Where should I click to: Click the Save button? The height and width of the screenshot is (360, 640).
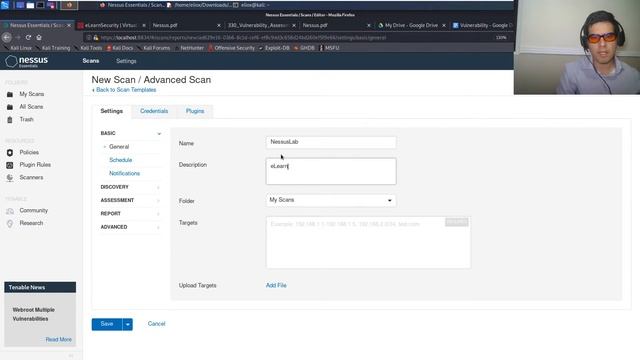coord(107,324)
